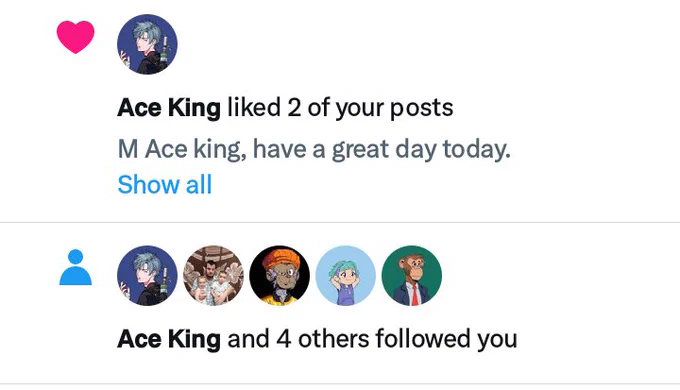Open the orange-turban cartoon avatar profile
The width and height of the screenshot is (680, 390).
pyautogui.click(x=280, y=276)
